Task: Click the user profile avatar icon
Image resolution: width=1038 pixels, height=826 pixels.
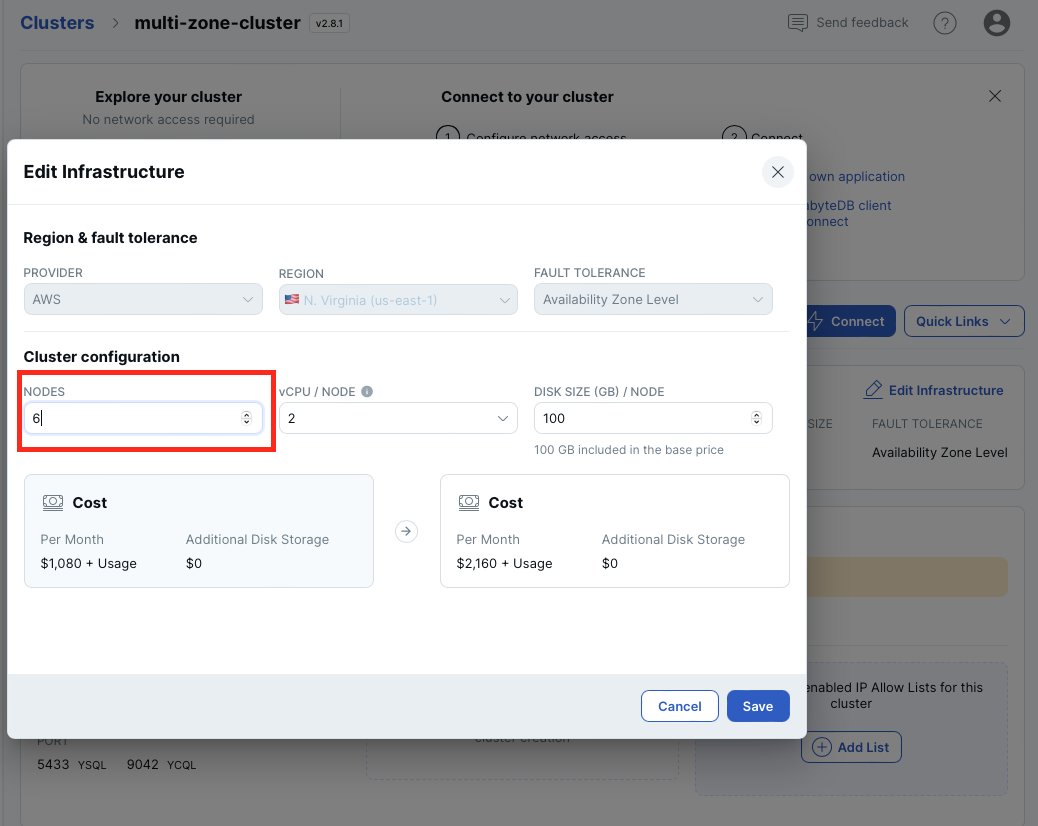Action: 996,22
